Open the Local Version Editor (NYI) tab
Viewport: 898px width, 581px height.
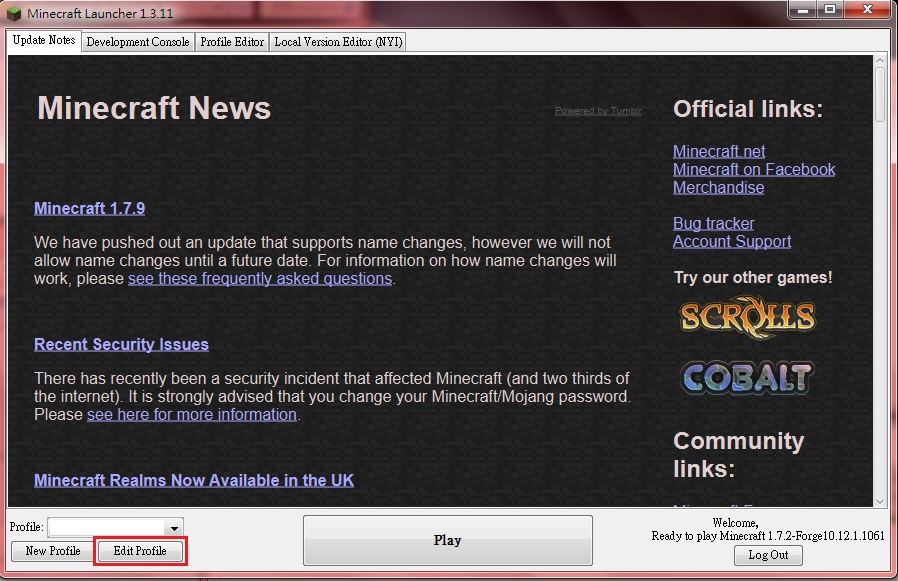click(338, 42)
